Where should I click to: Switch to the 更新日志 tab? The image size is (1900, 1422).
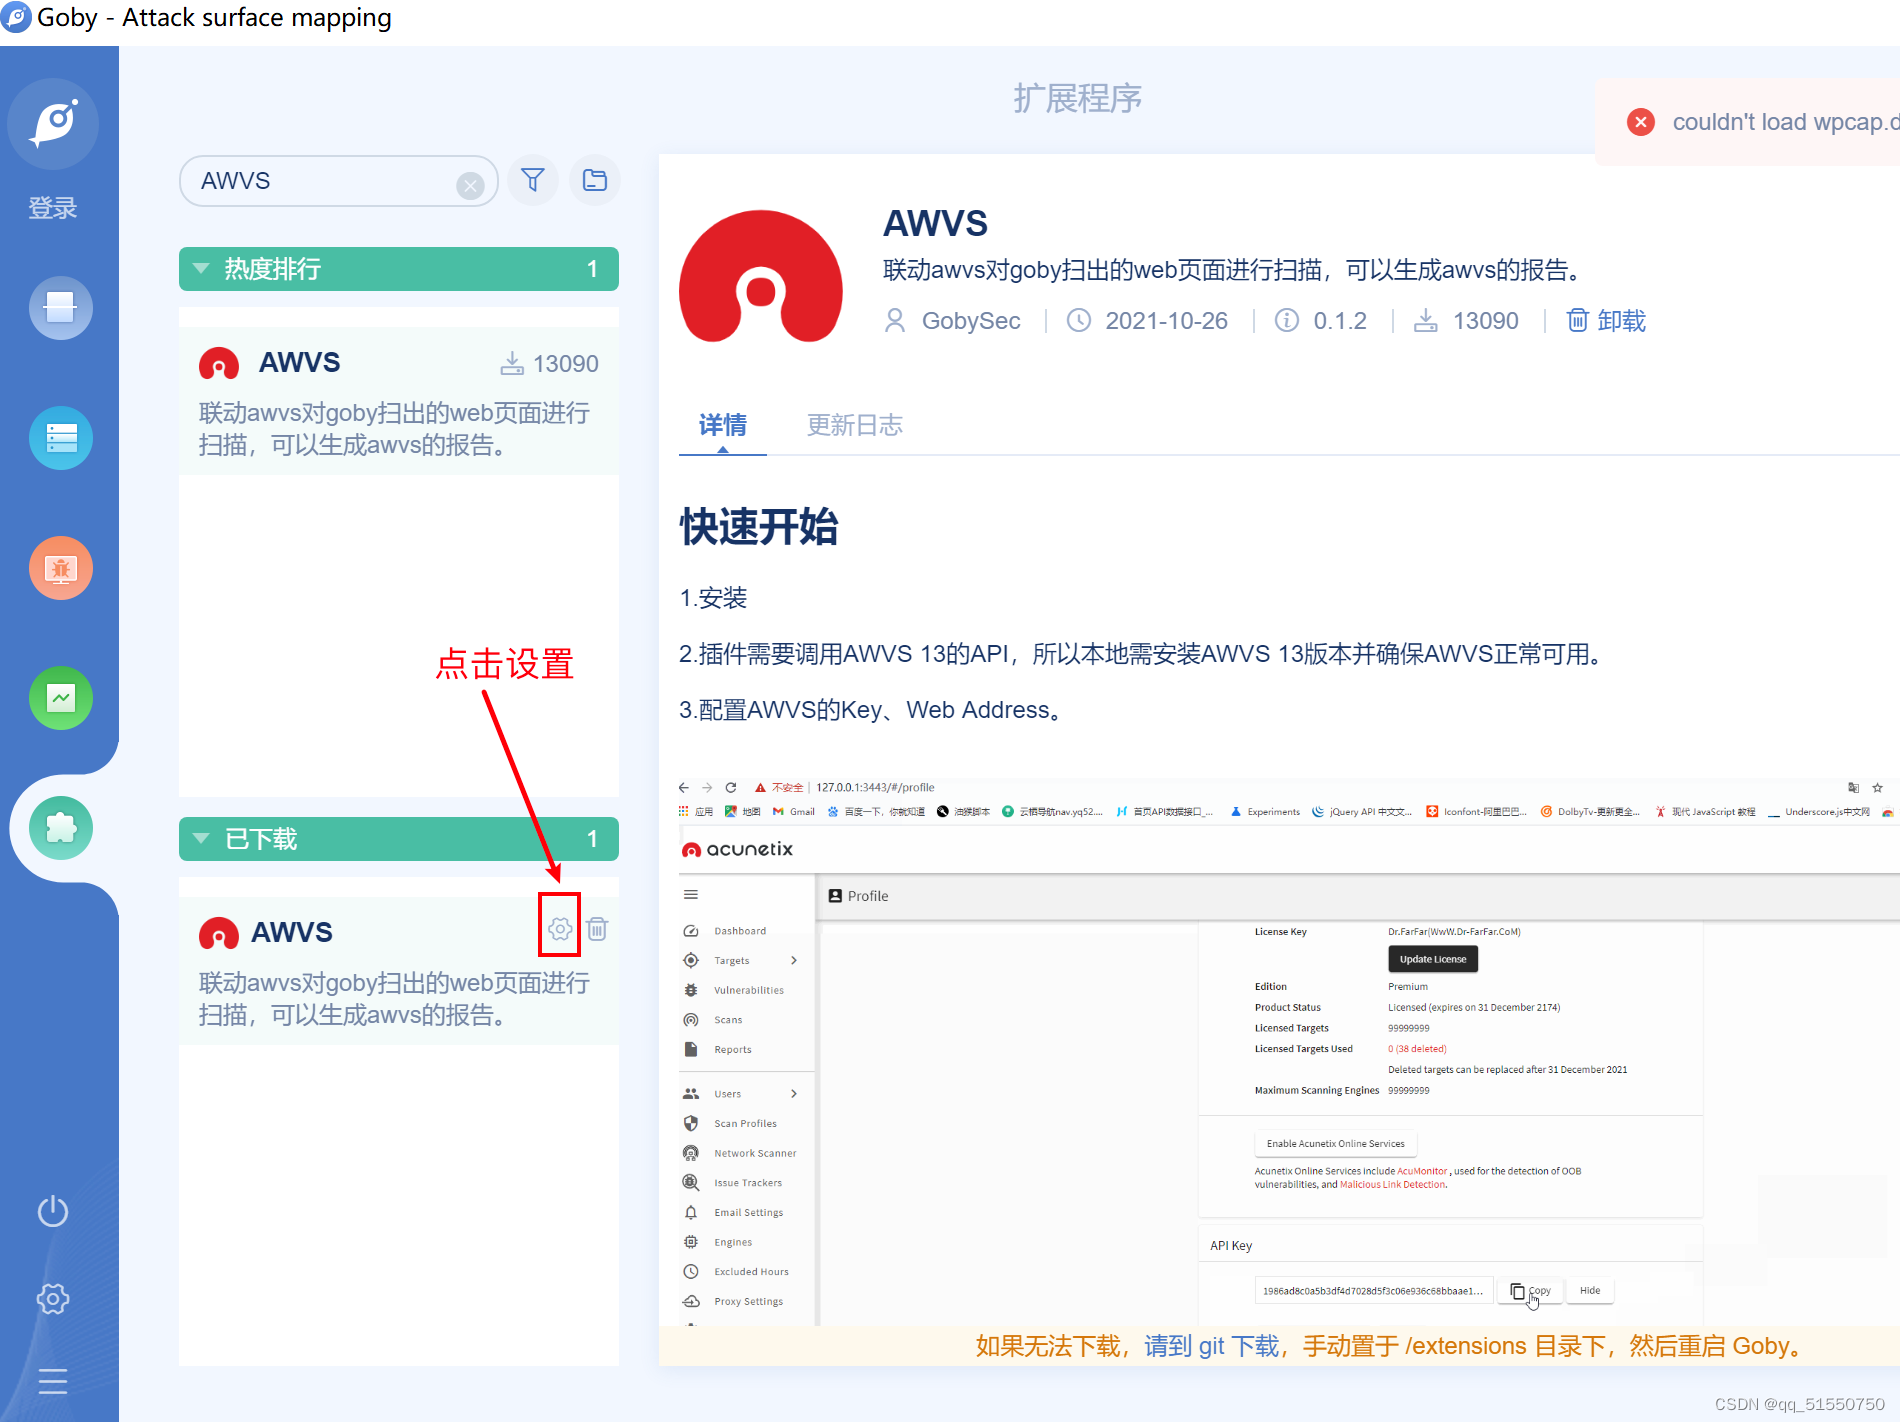coord(855,426)
